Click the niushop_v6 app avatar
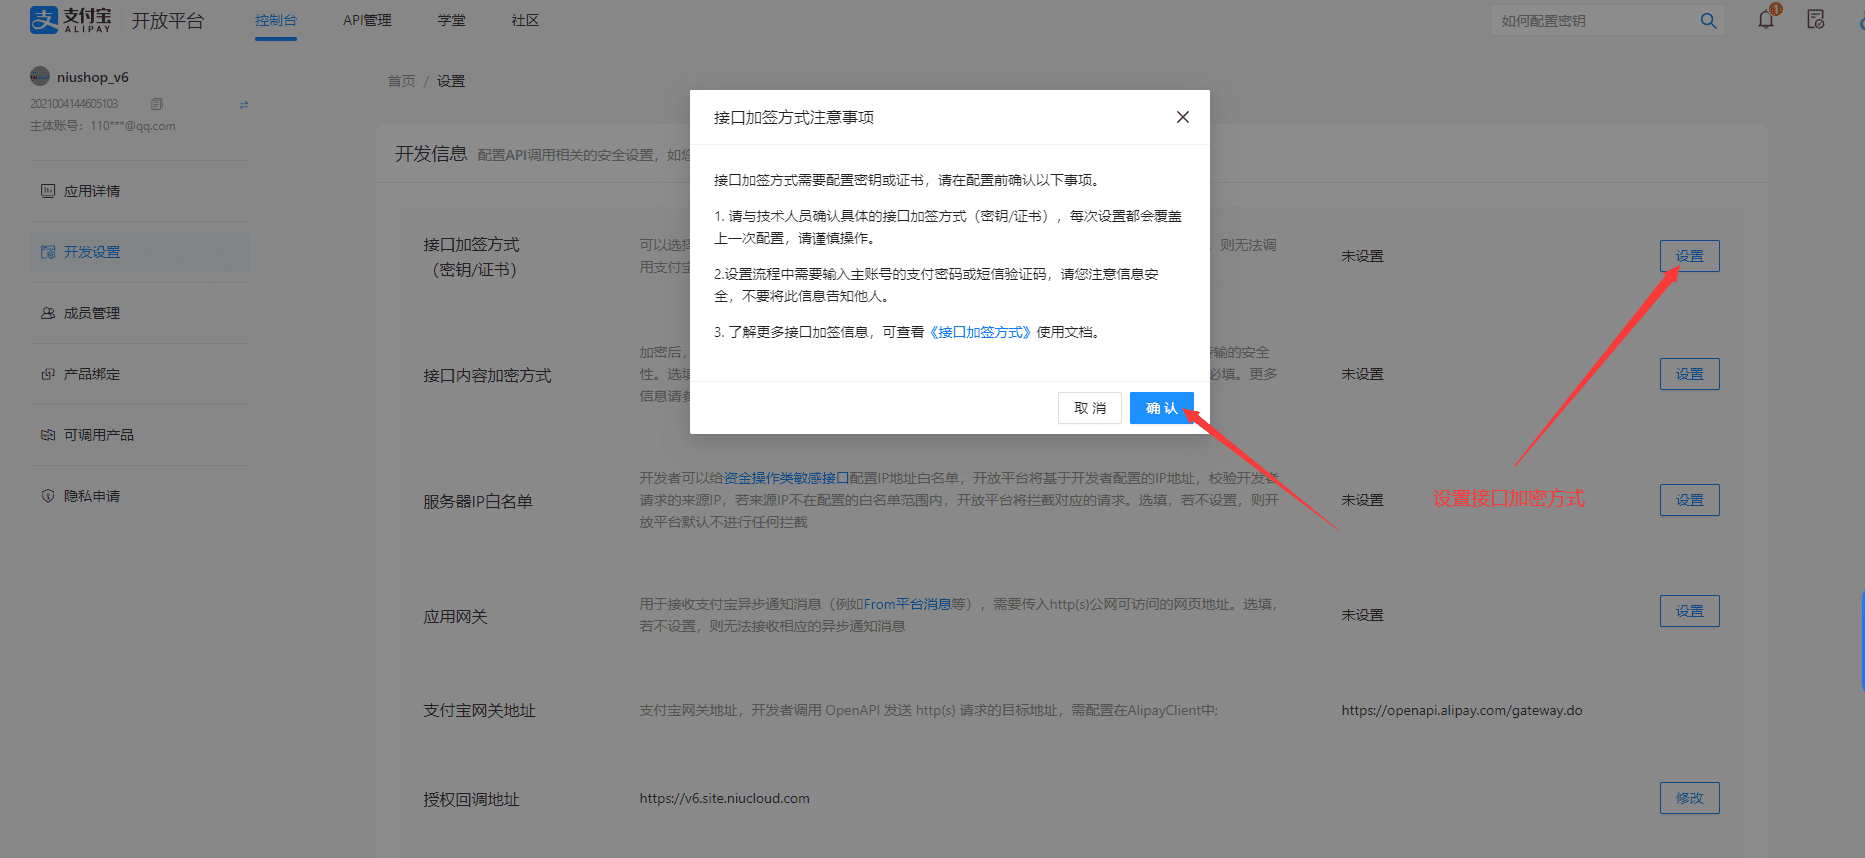The image size is (1865, 858). click(x=40, y=77)
